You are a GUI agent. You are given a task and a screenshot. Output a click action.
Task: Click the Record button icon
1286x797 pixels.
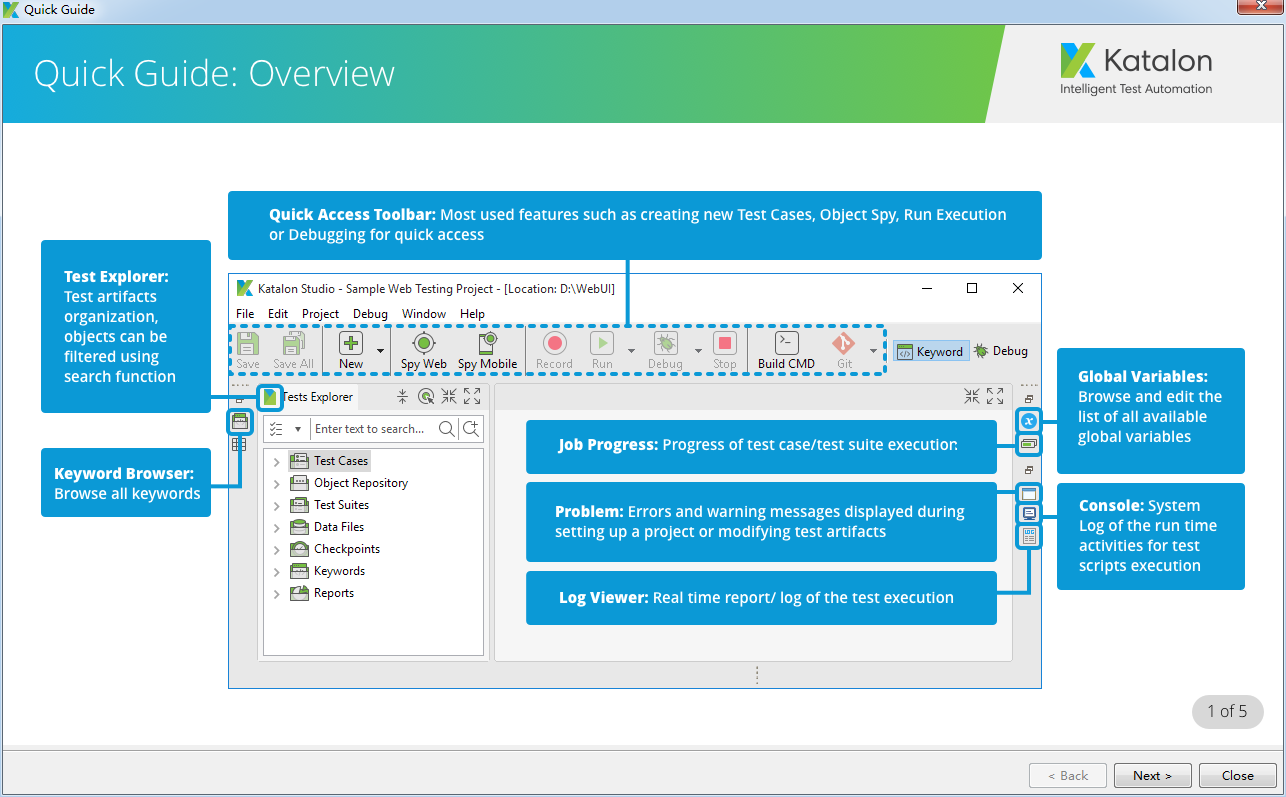tap(554, 344)
